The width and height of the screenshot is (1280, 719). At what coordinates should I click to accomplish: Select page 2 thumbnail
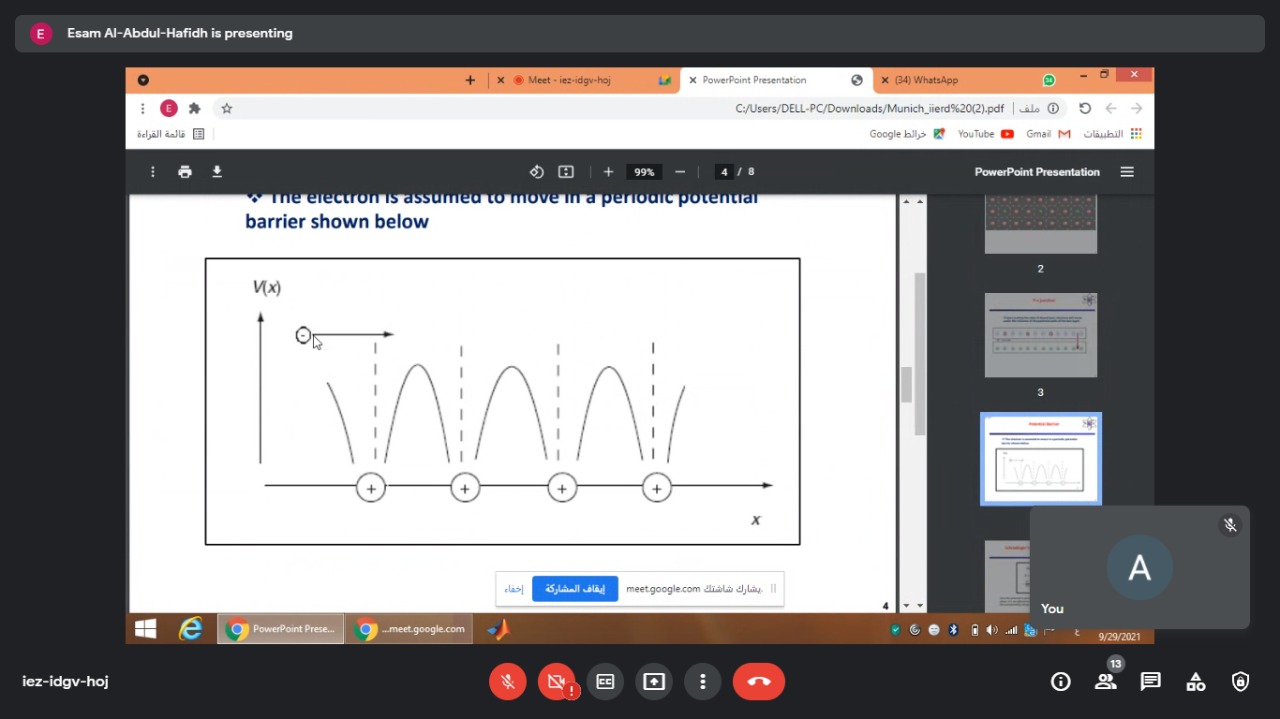[x=1041, y=224]
